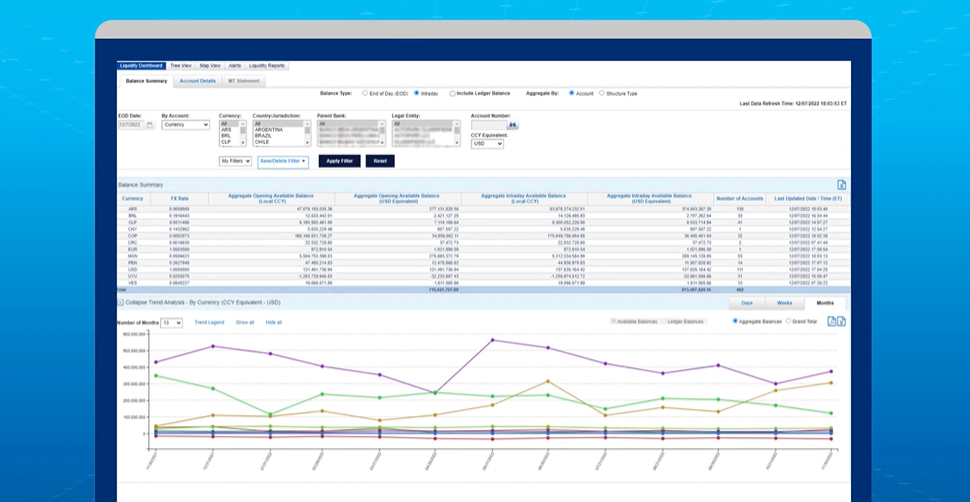This screenshot has height=502, width=970.
Task: Select End of Day (EOD) balance type
Action: [x=365, y=93]
